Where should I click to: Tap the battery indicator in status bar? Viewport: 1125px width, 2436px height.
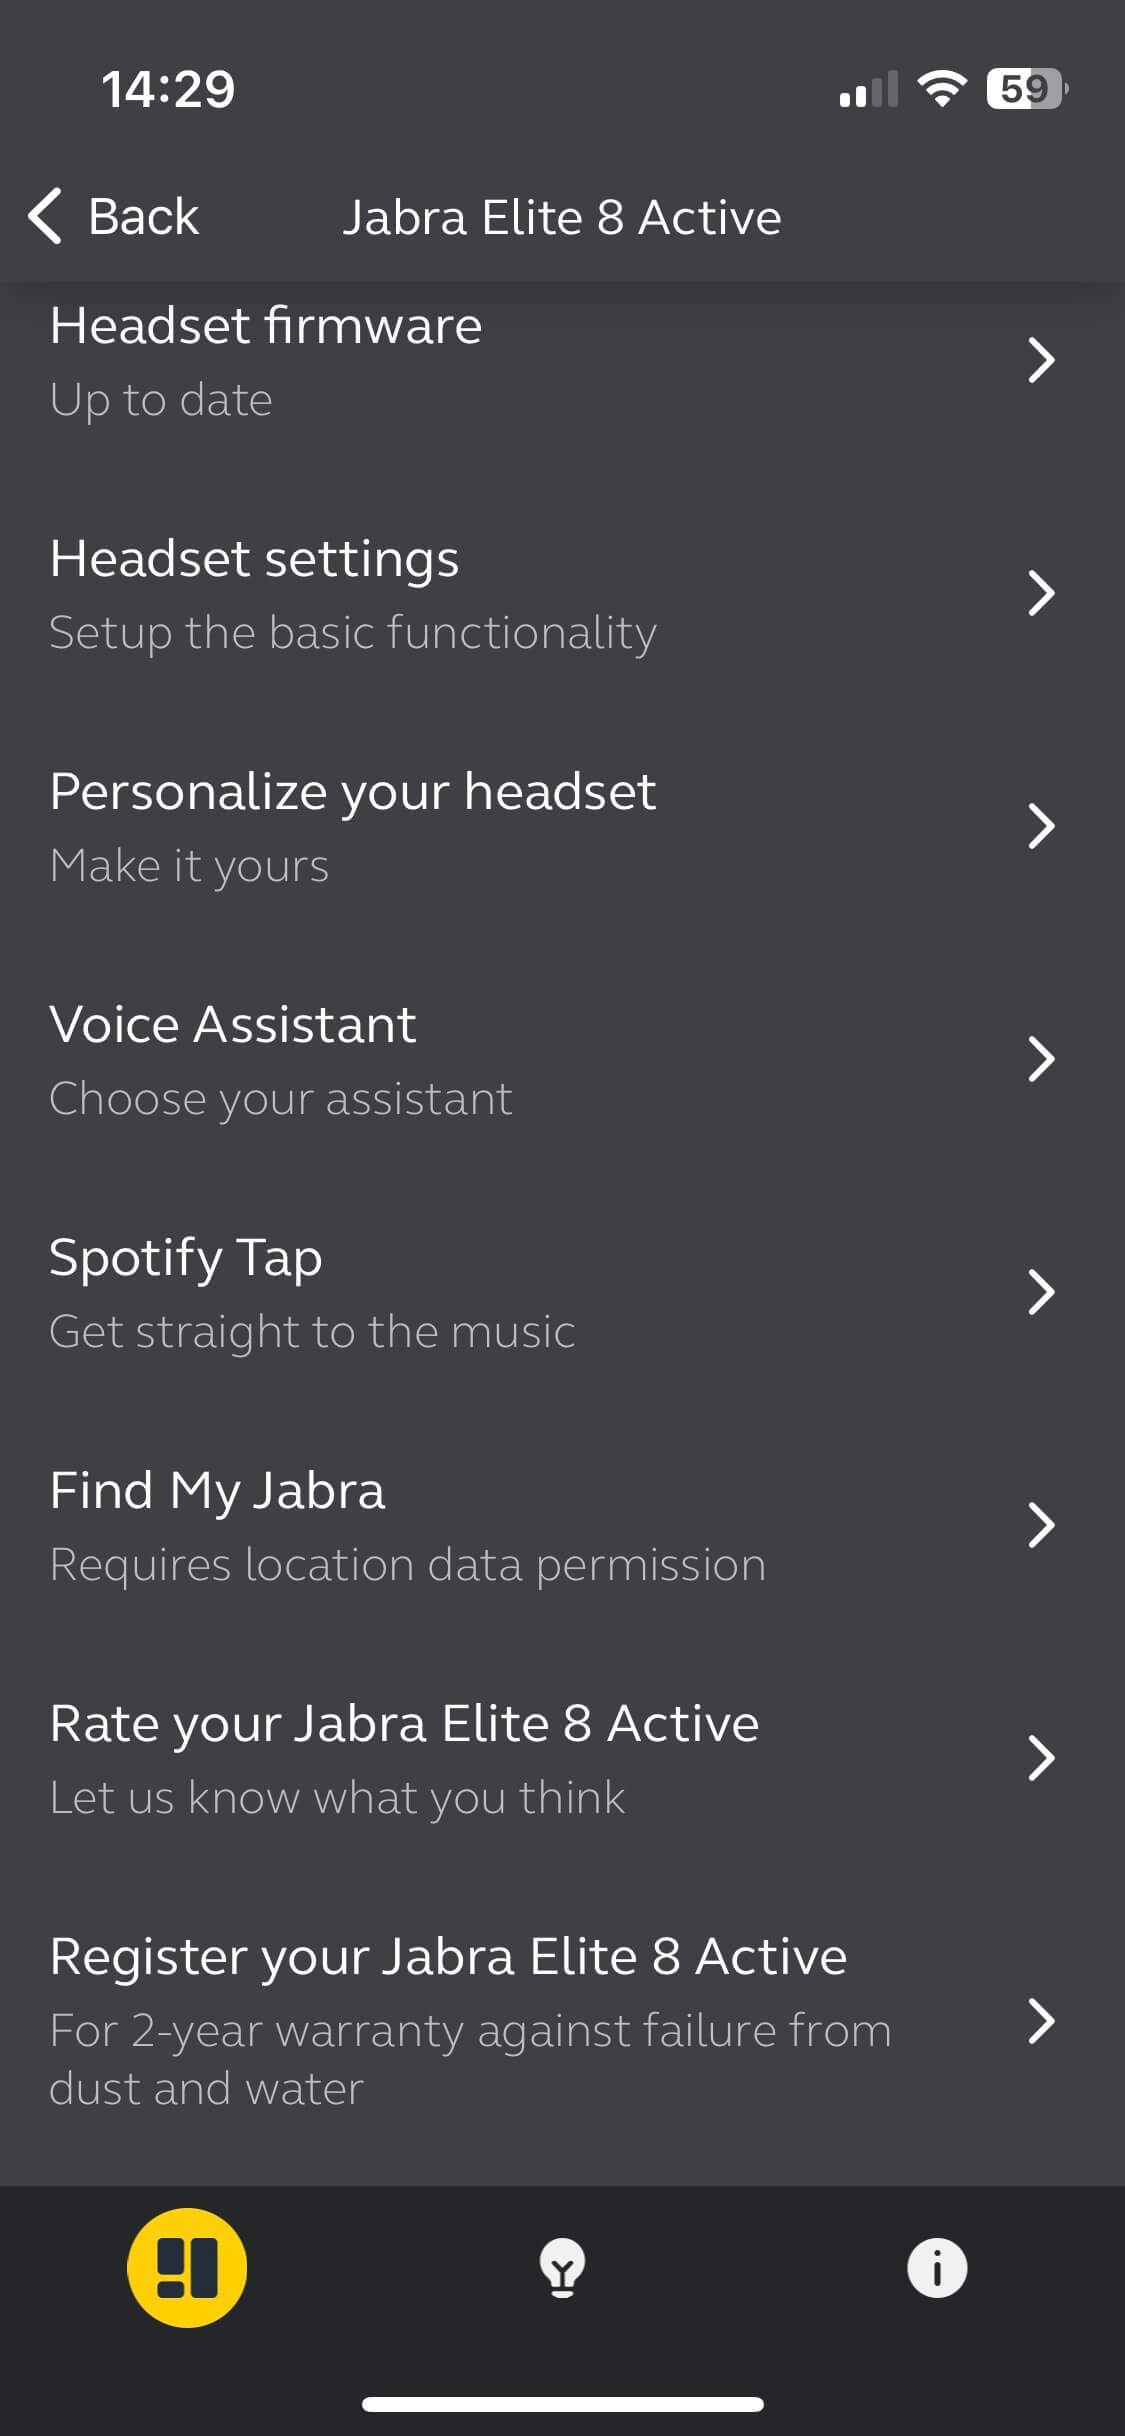(x=1026, y=89)
